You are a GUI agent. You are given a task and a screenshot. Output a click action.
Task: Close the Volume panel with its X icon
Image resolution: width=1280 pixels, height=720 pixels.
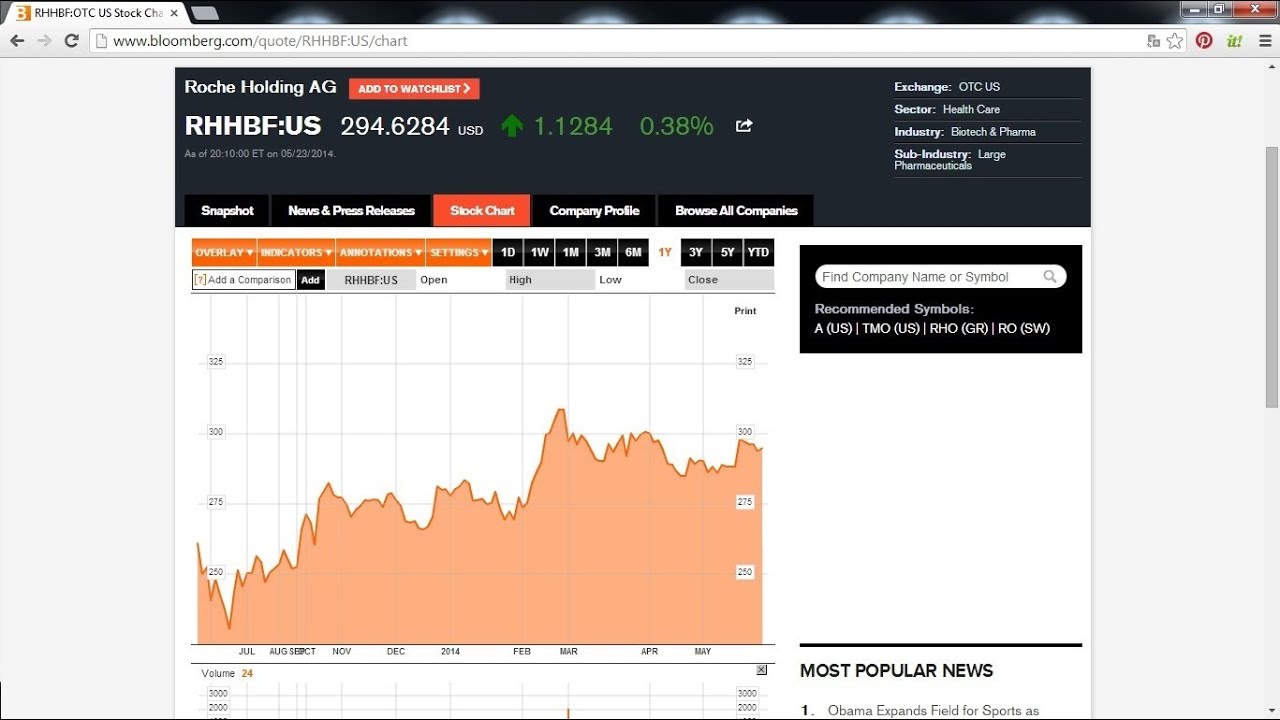761,670
